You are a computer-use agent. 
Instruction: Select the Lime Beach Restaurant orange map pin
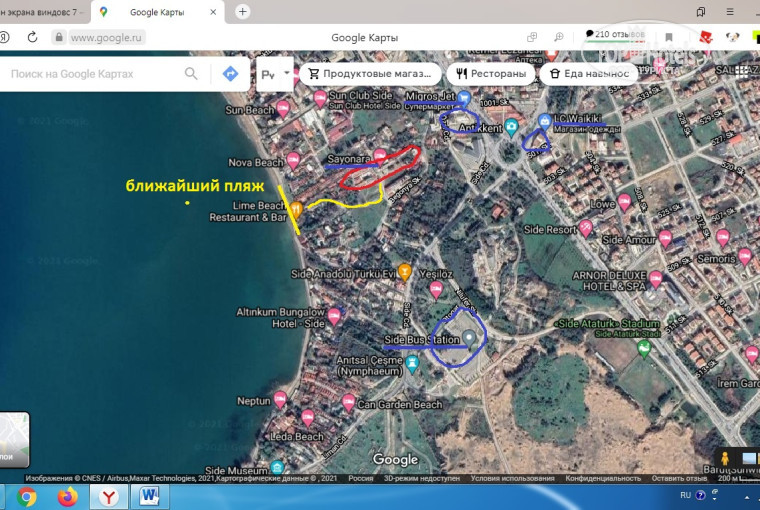pos(296,210)
